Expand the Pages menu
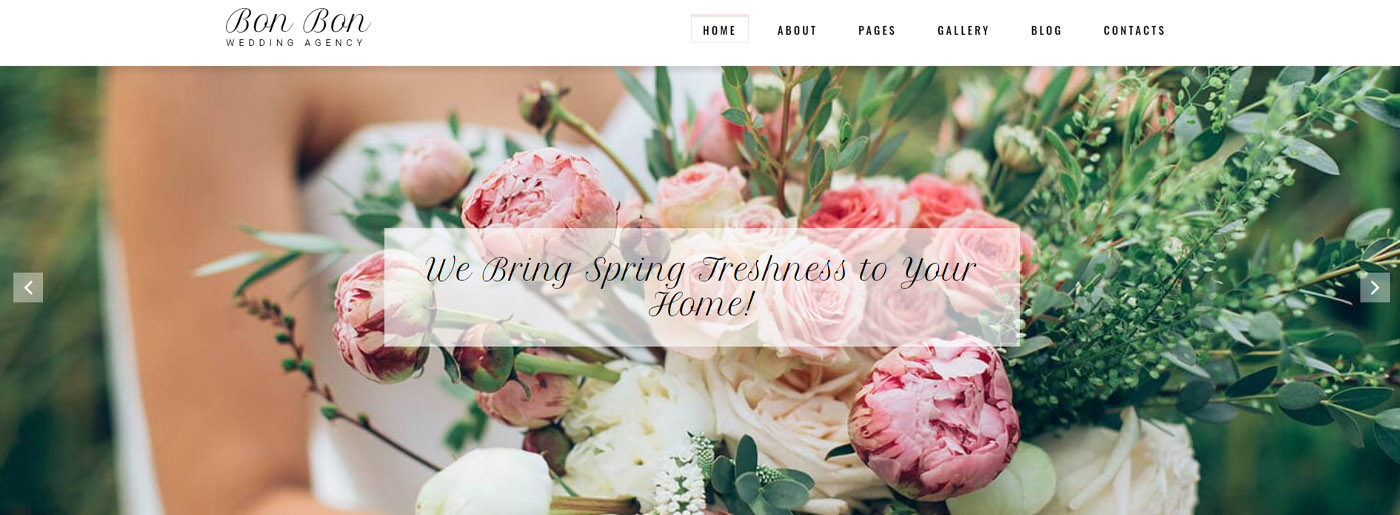The width and height of the screenshot is (1400, 515). tap(877, 30)
